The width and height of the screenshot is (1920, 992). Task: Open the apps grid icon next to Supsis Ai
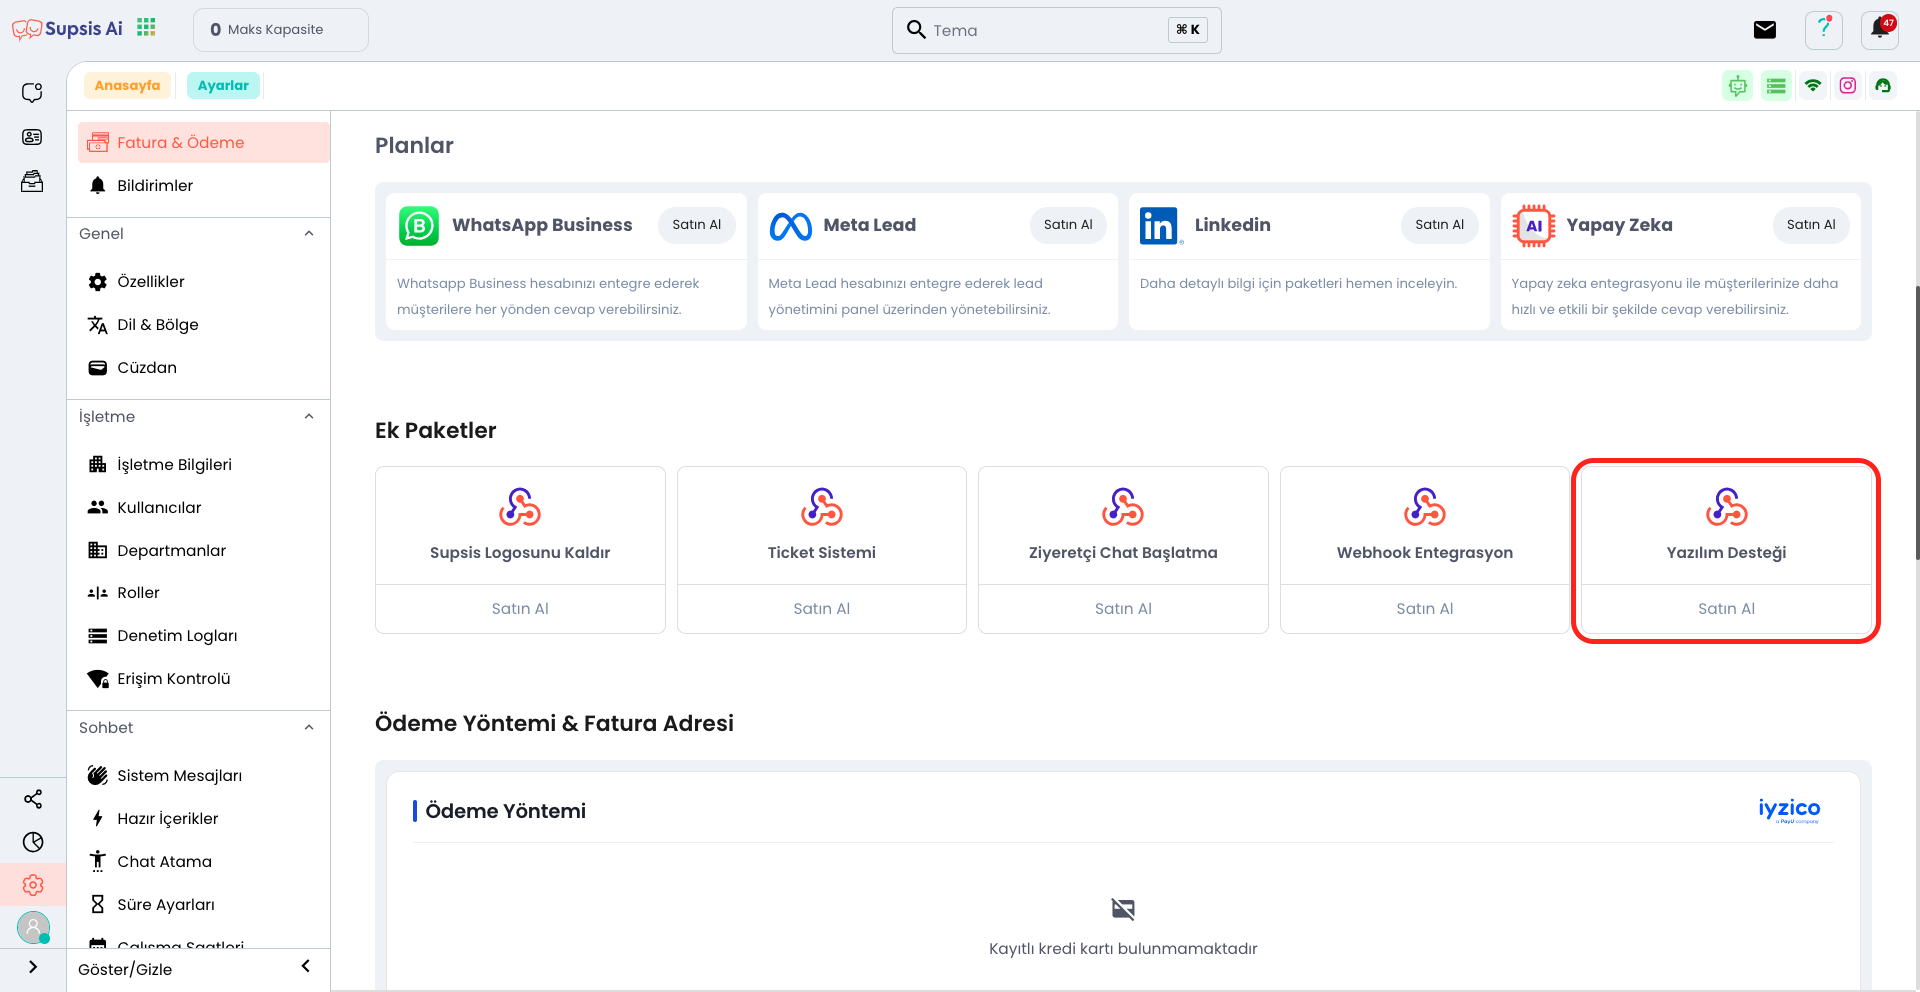[x=146, y=27]
